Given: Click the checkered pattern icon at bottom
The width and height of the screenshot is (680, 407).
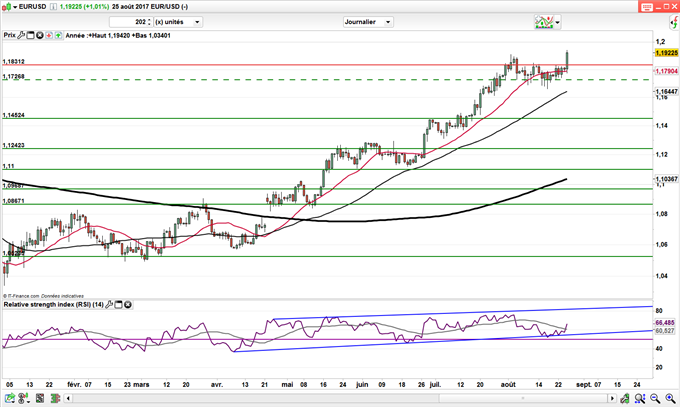Looking at the screenshot, I should point(40,398).
